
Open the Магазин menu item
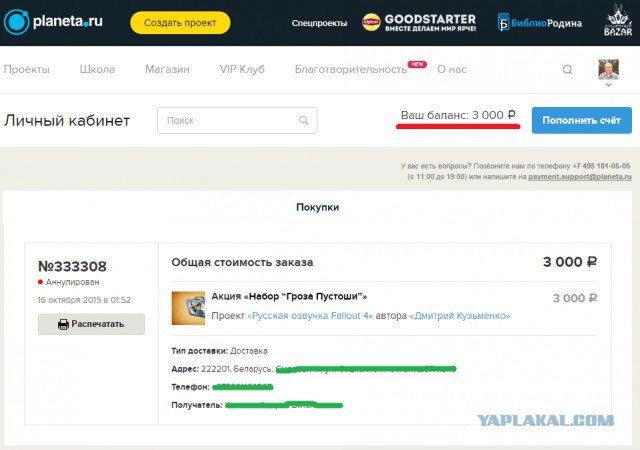(167, 69)
